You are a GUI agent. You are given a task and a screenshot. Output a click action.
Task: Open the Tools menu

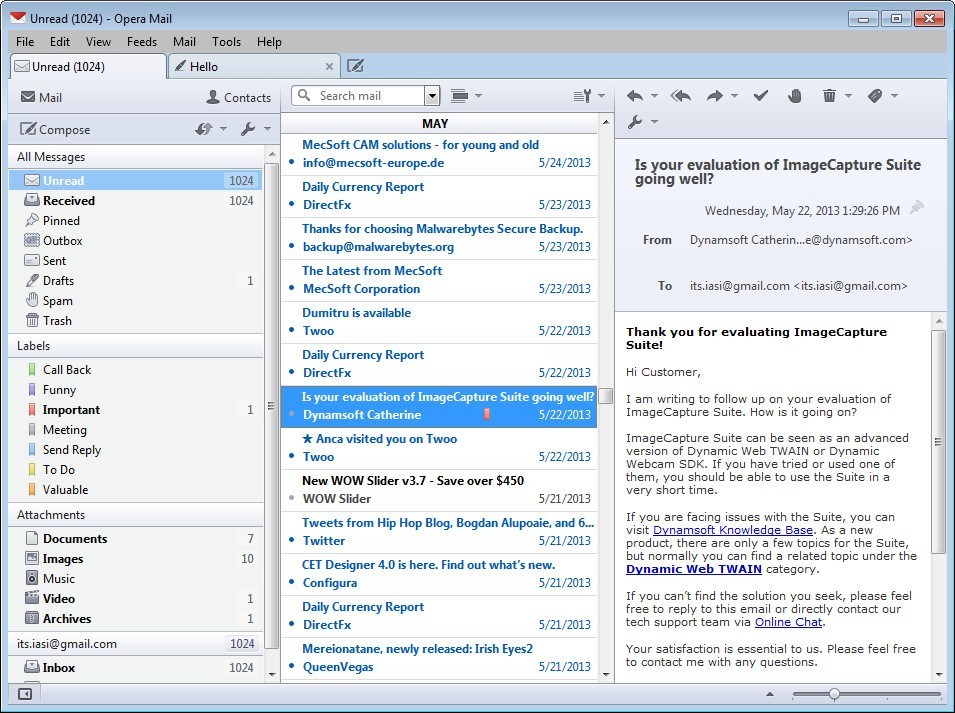click(x=226, y=41)
